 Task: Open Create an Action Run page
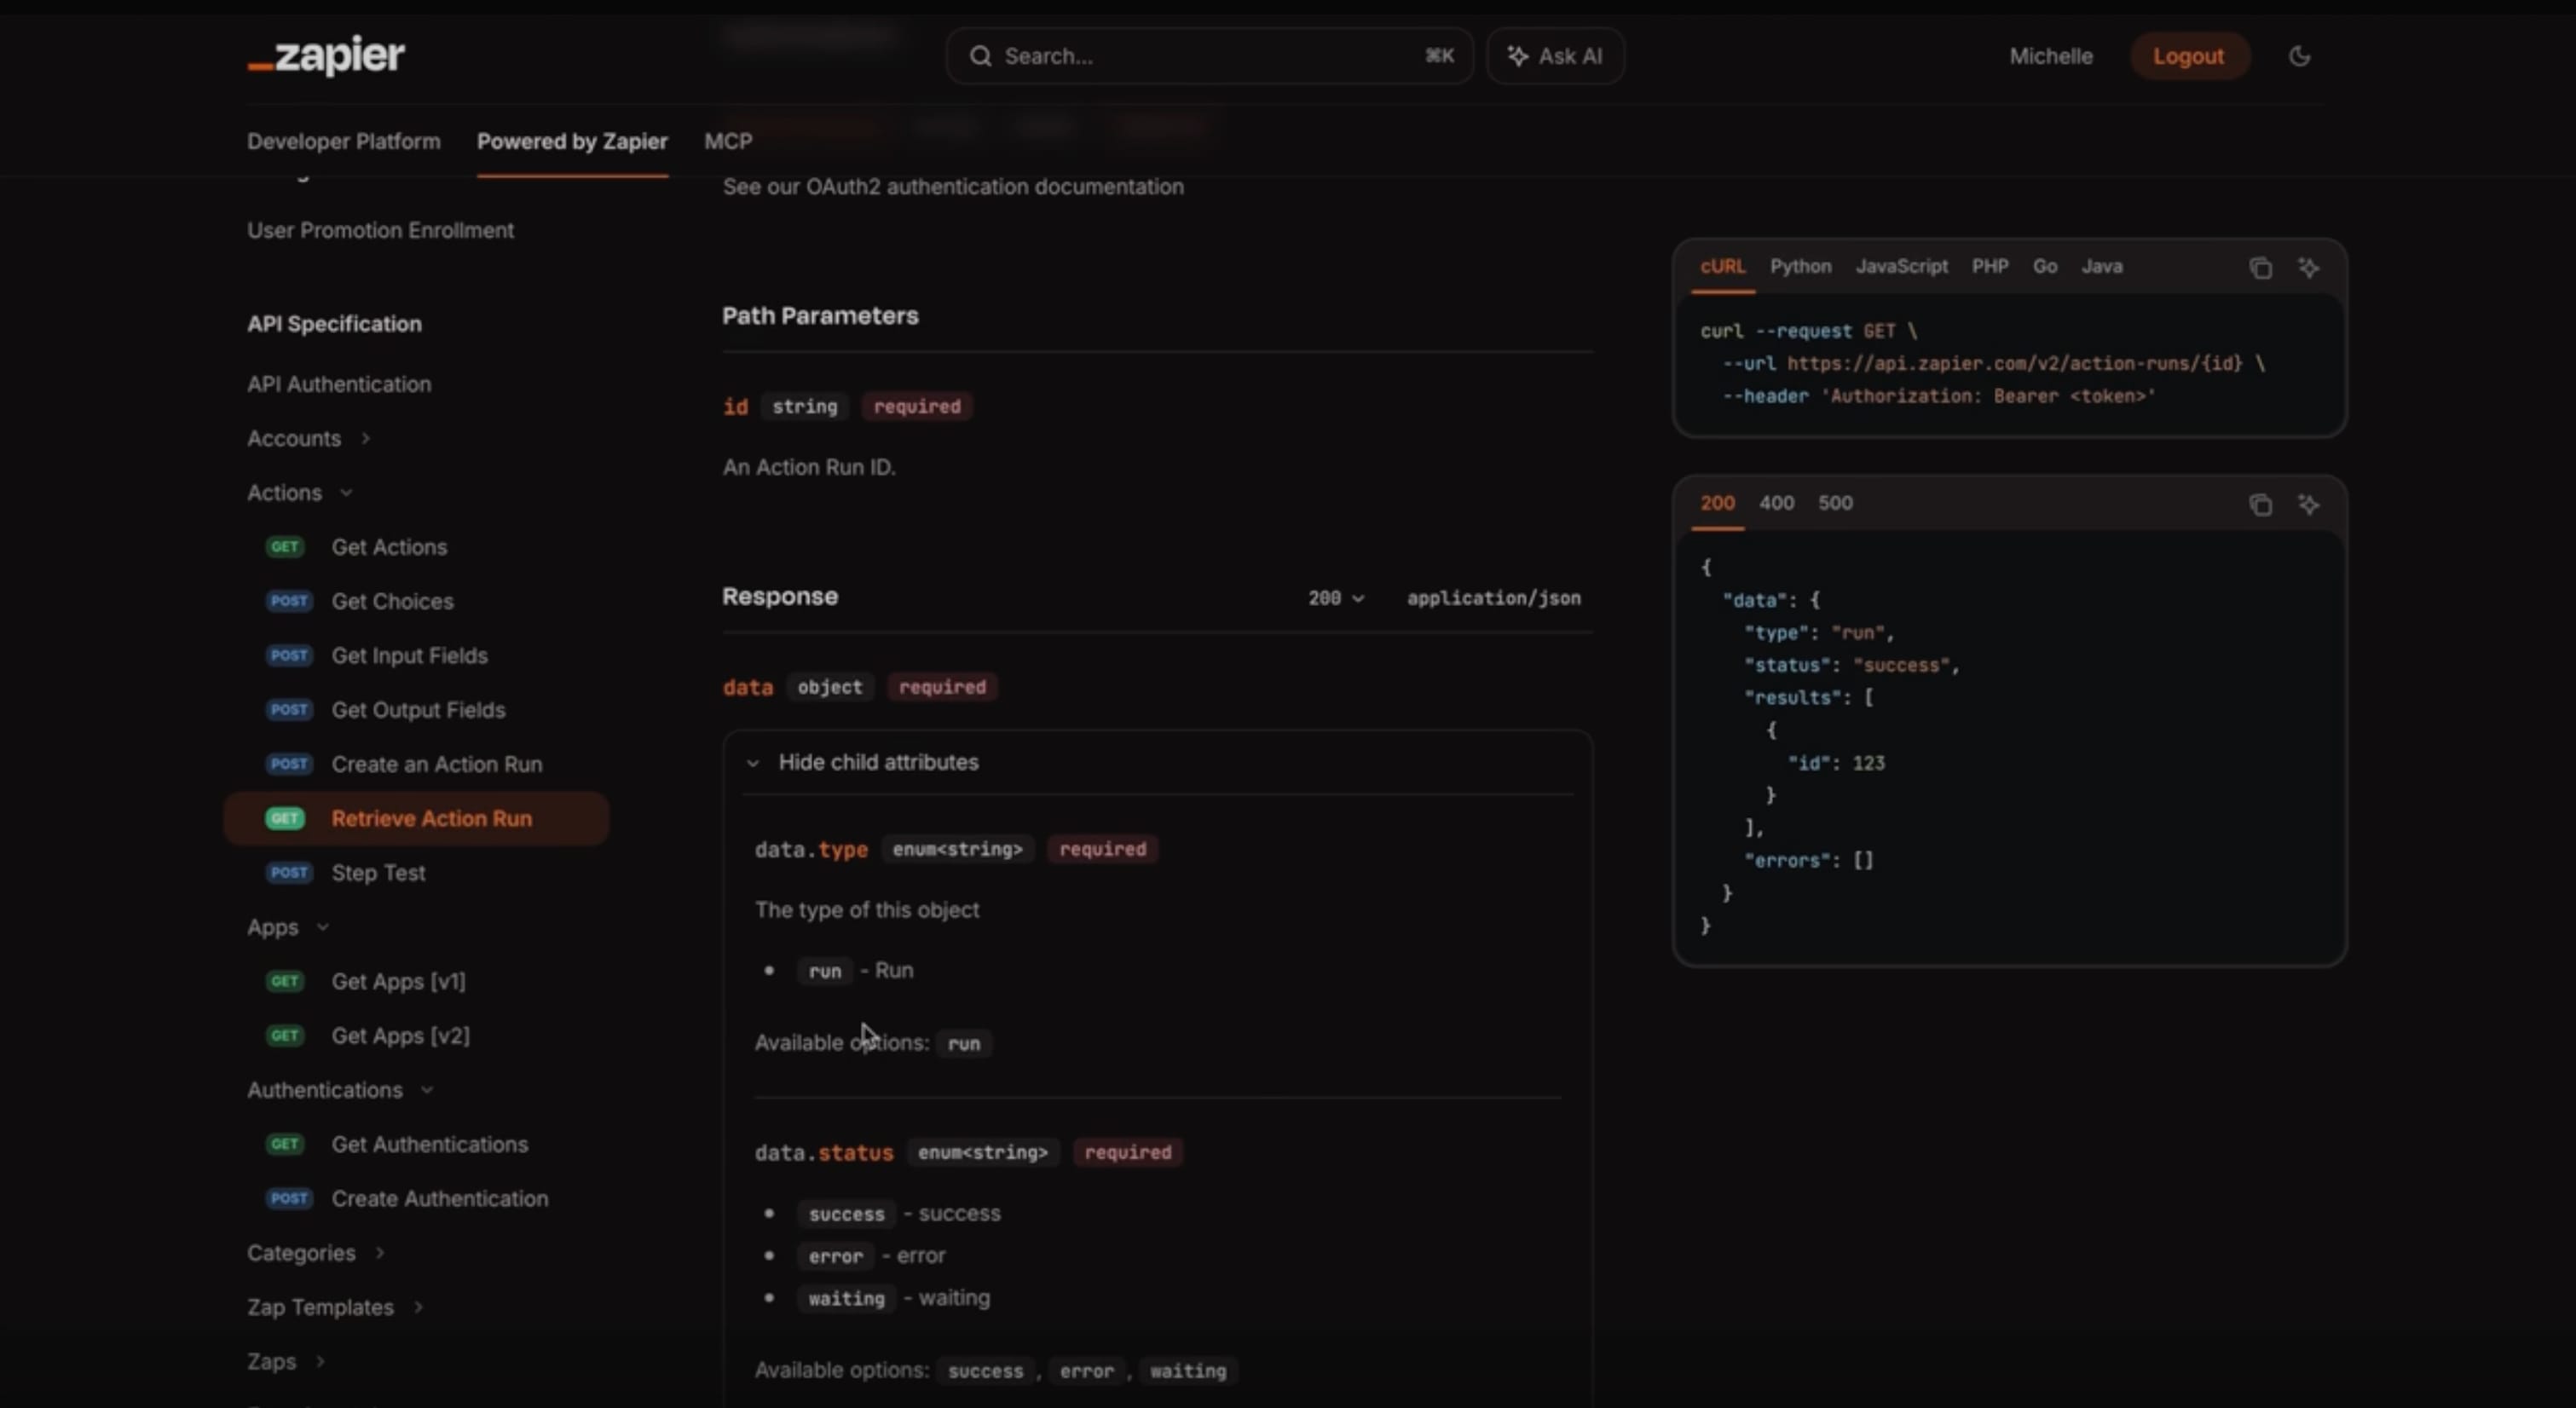(x=436, y=765)
